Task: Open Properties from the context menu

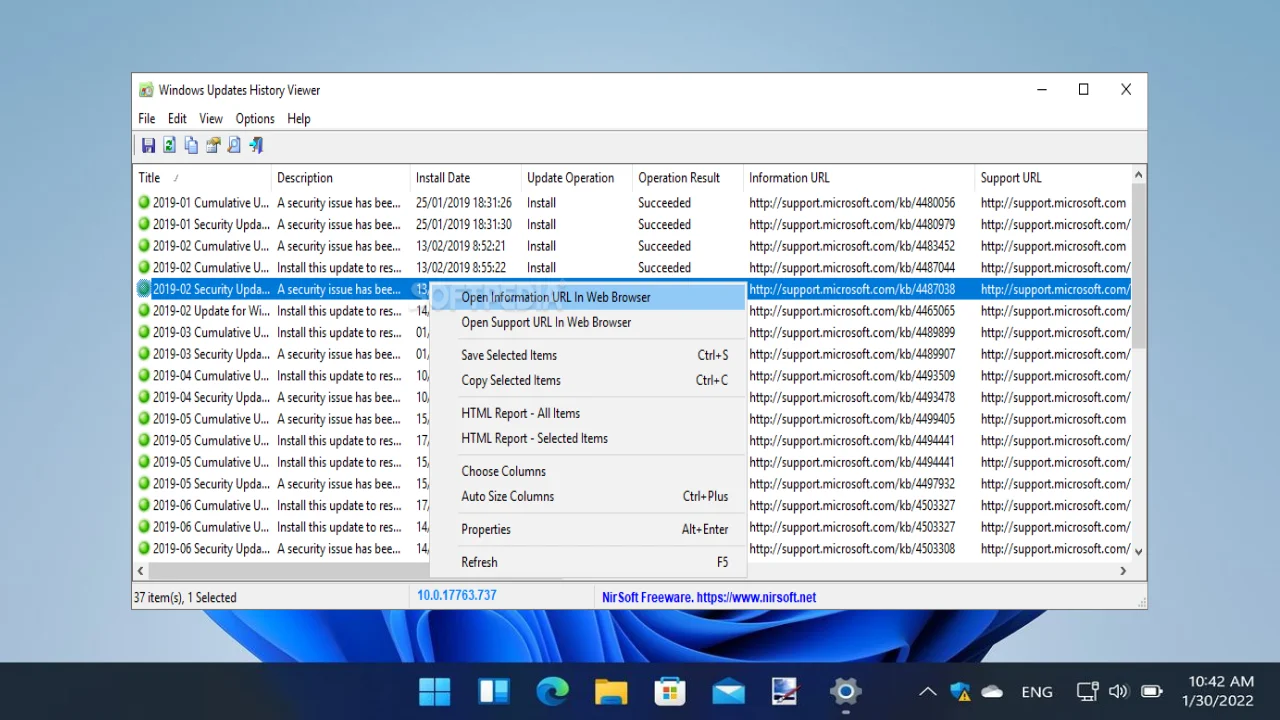Action: pos(588,529)
